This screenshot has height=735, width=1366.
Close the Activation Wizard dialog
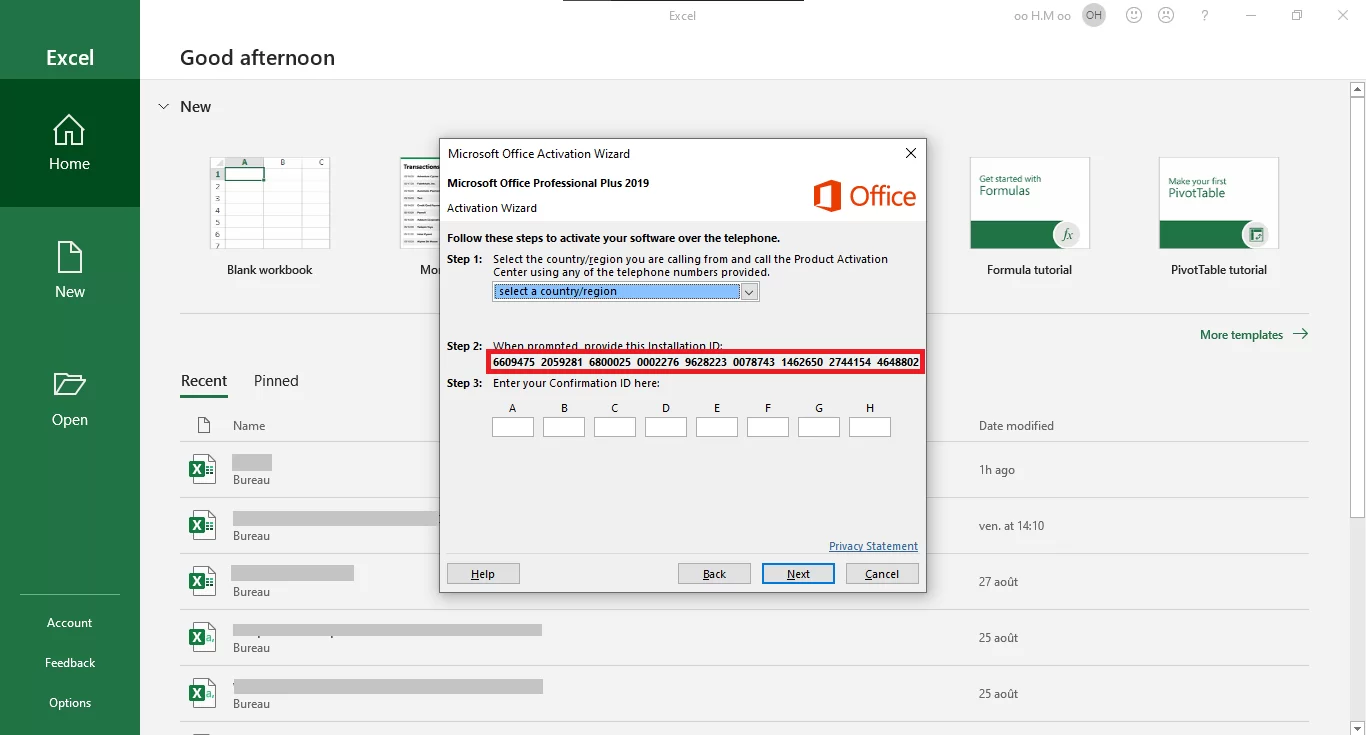[x=910, y=153]
